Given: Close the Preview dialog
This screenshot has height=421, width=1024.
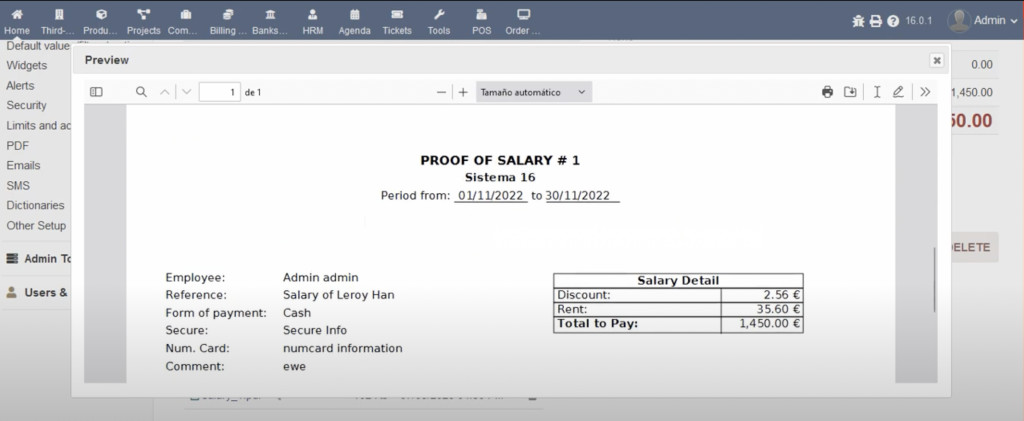Looking at the screenshot, I should point(937,60).
